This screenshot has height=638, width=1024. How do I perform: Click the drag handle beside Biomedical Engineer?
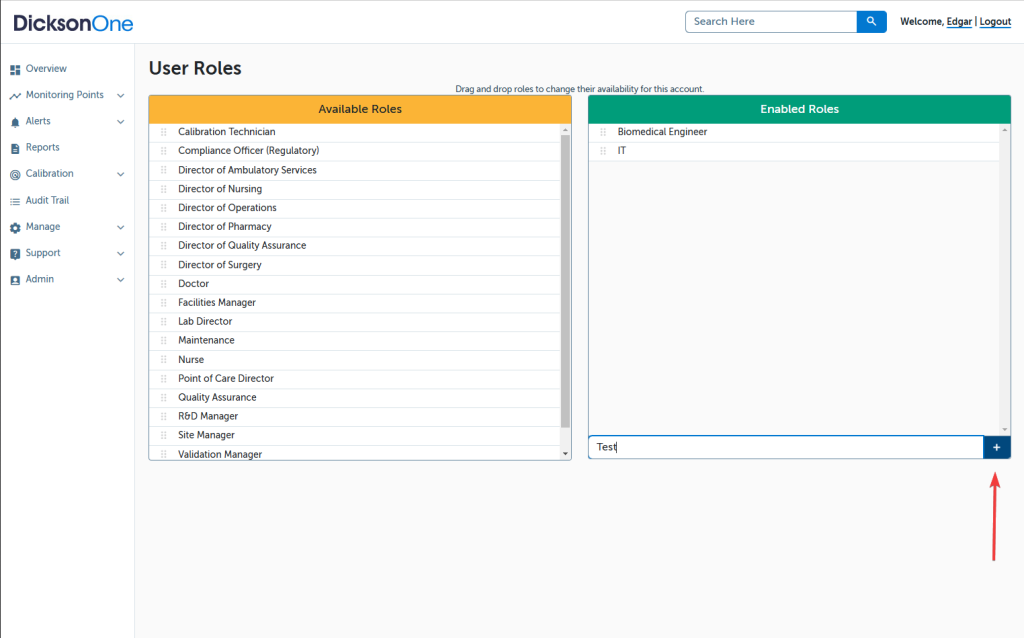(x=603, y=132)
